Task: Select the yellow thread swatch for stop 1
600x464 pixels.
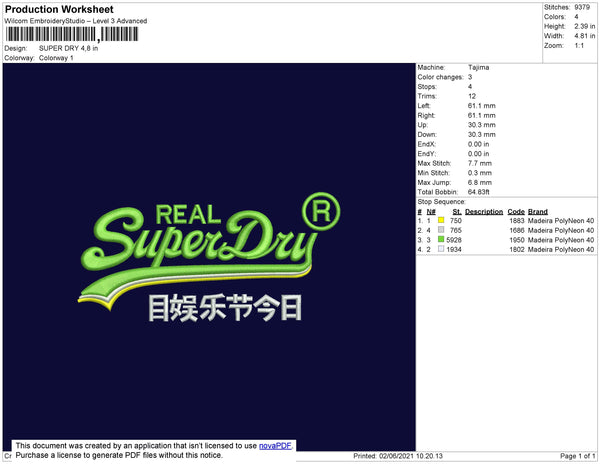Action: 441,220
